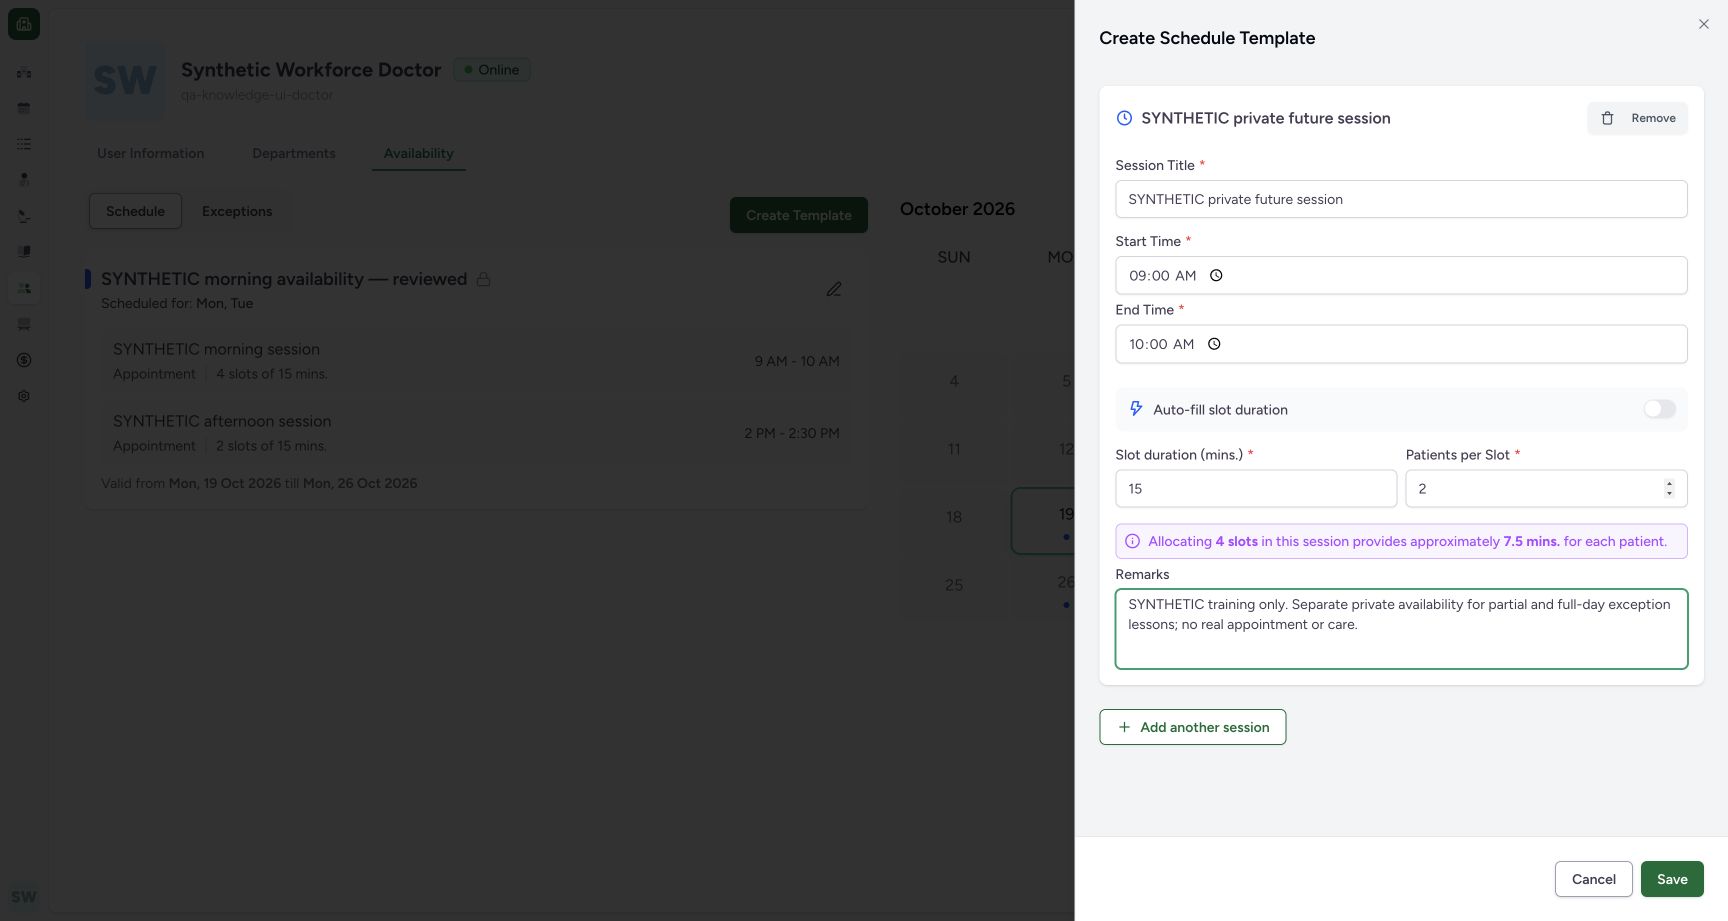This screenshot has width=1728, height=921.
Task: Select SYNTHETIC afternoon session row
Action: (x=476, y=433)
